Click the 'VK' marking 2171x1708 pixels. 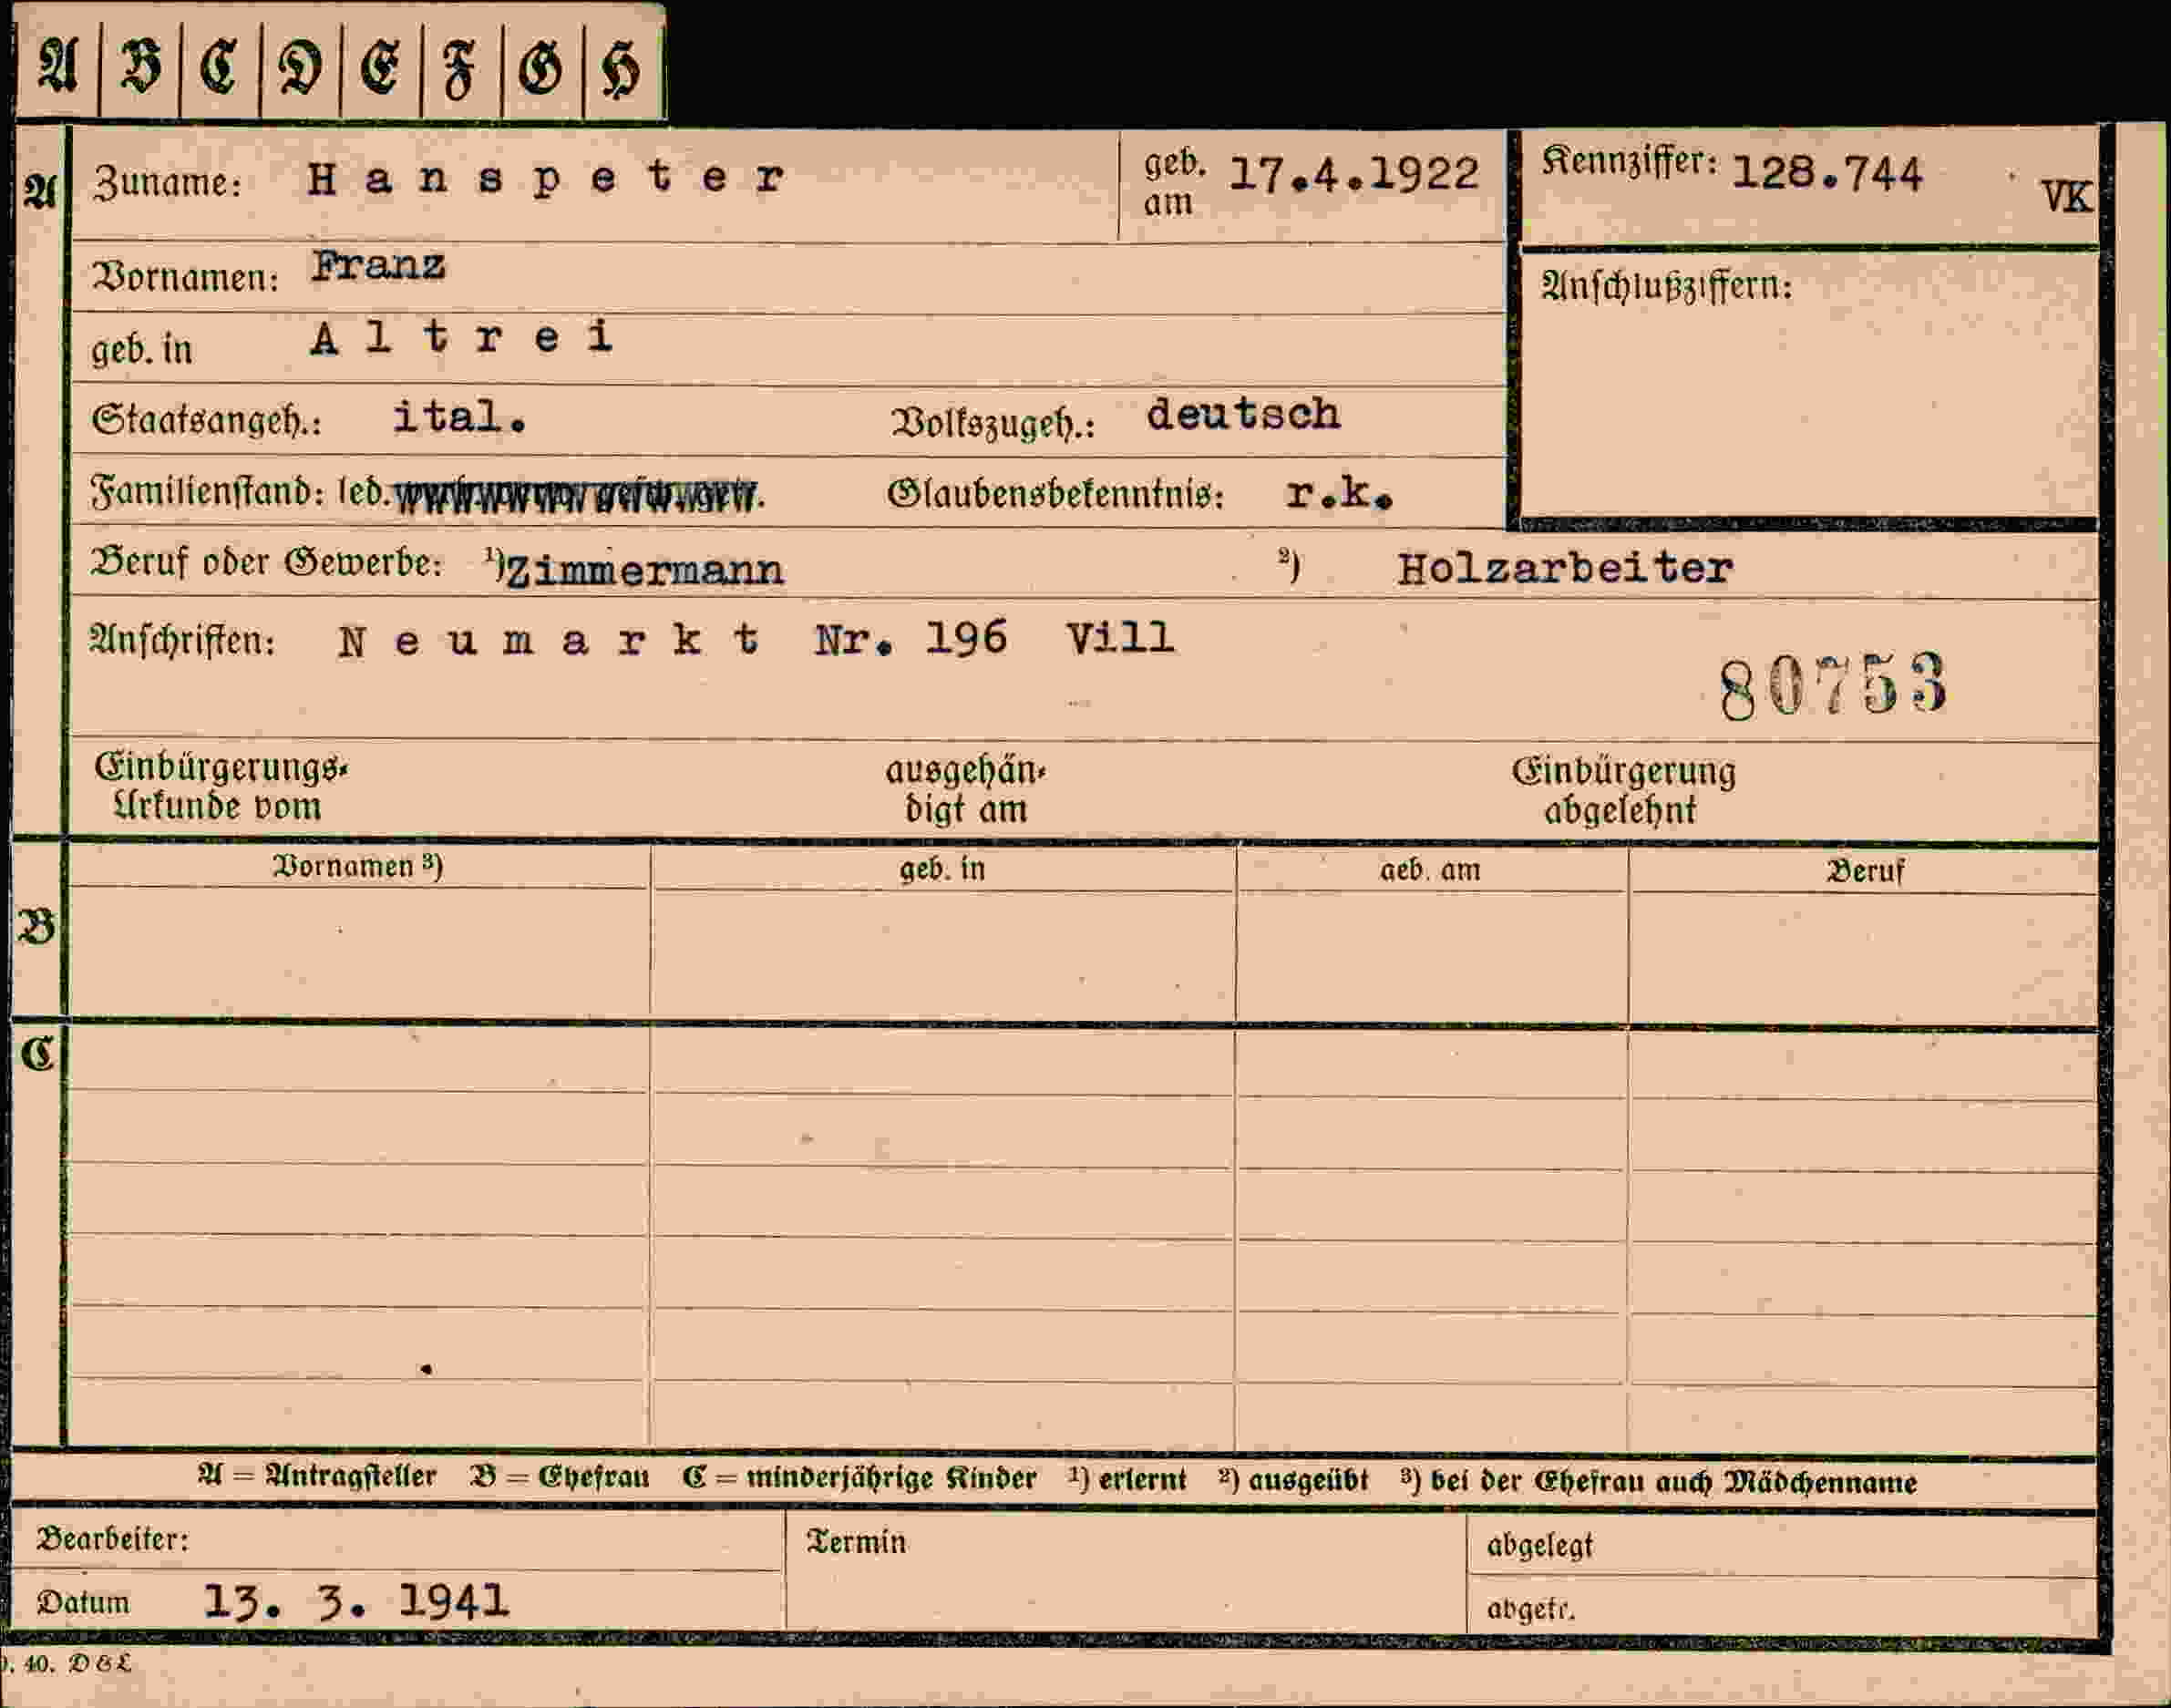click(x=2066, y=197)
